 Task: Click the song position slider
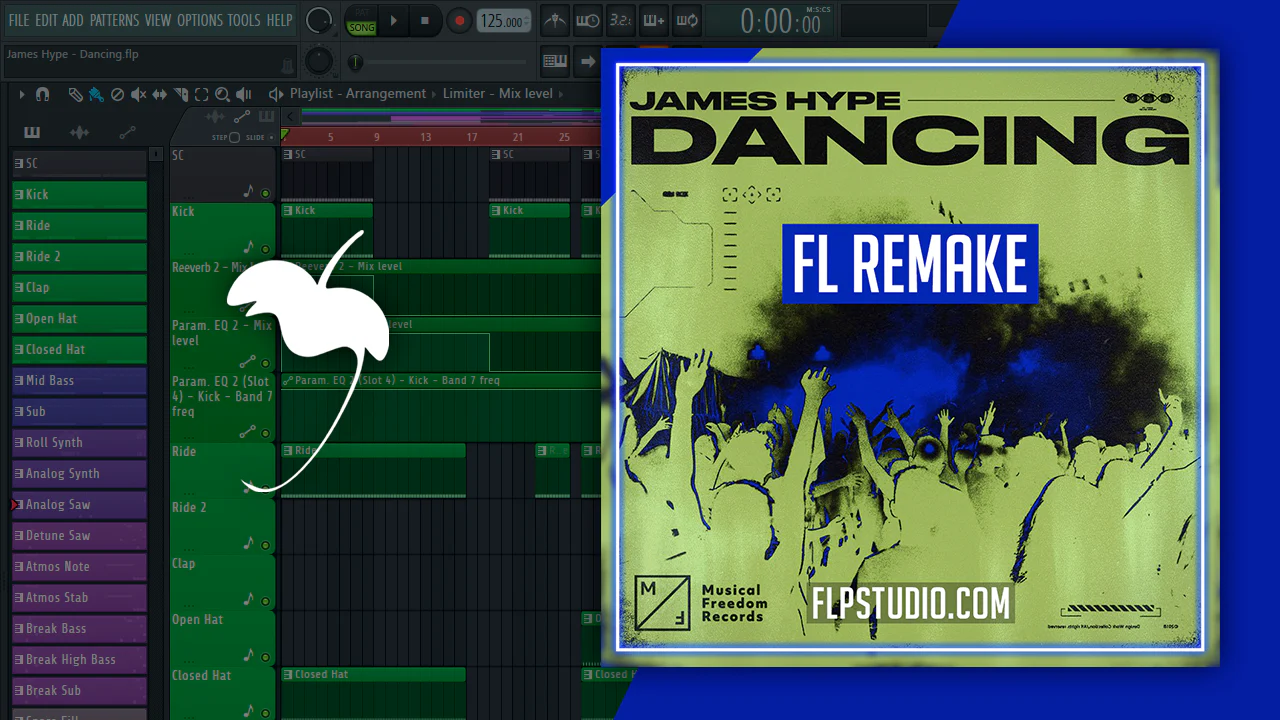tap(440, 62)
